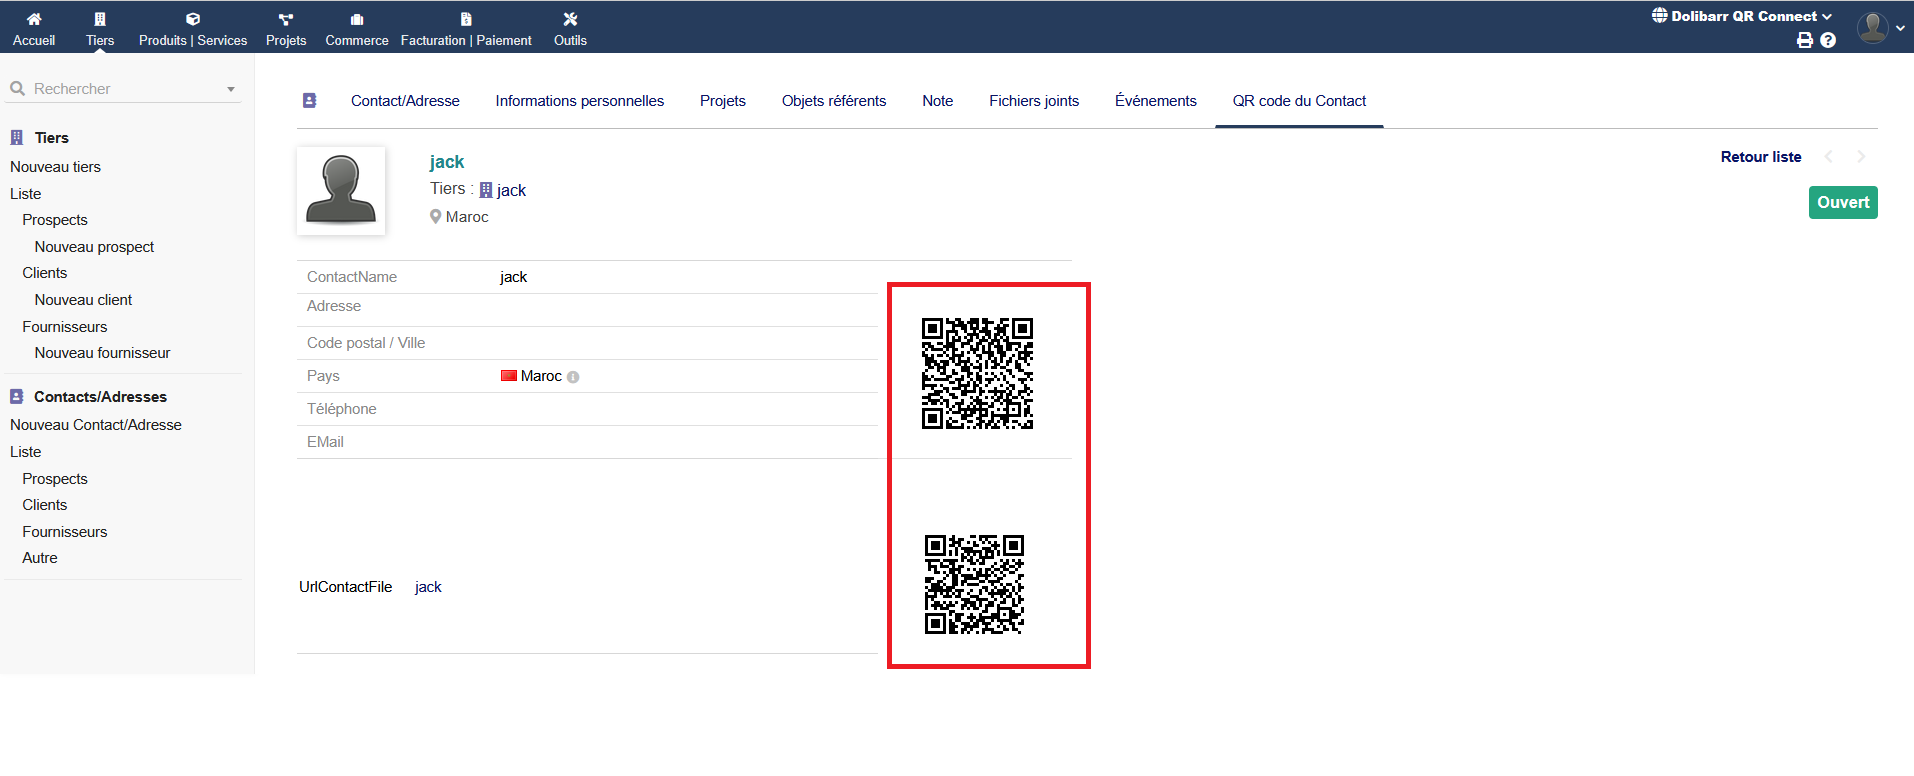Click the print page icon

point(1804,40)
